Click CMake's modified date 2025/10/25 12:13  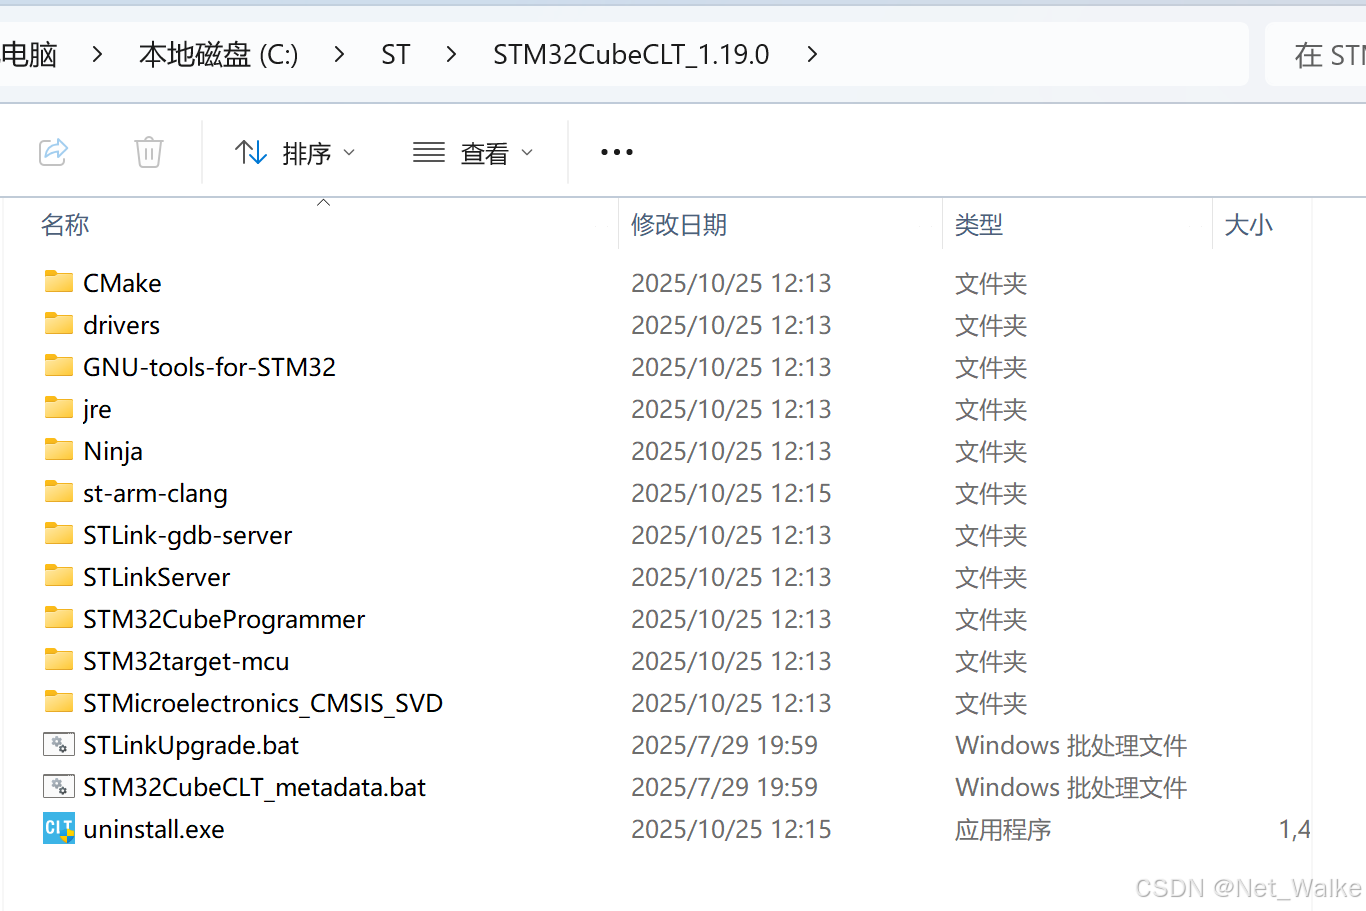pyautogui.click(x=731, y=283)
